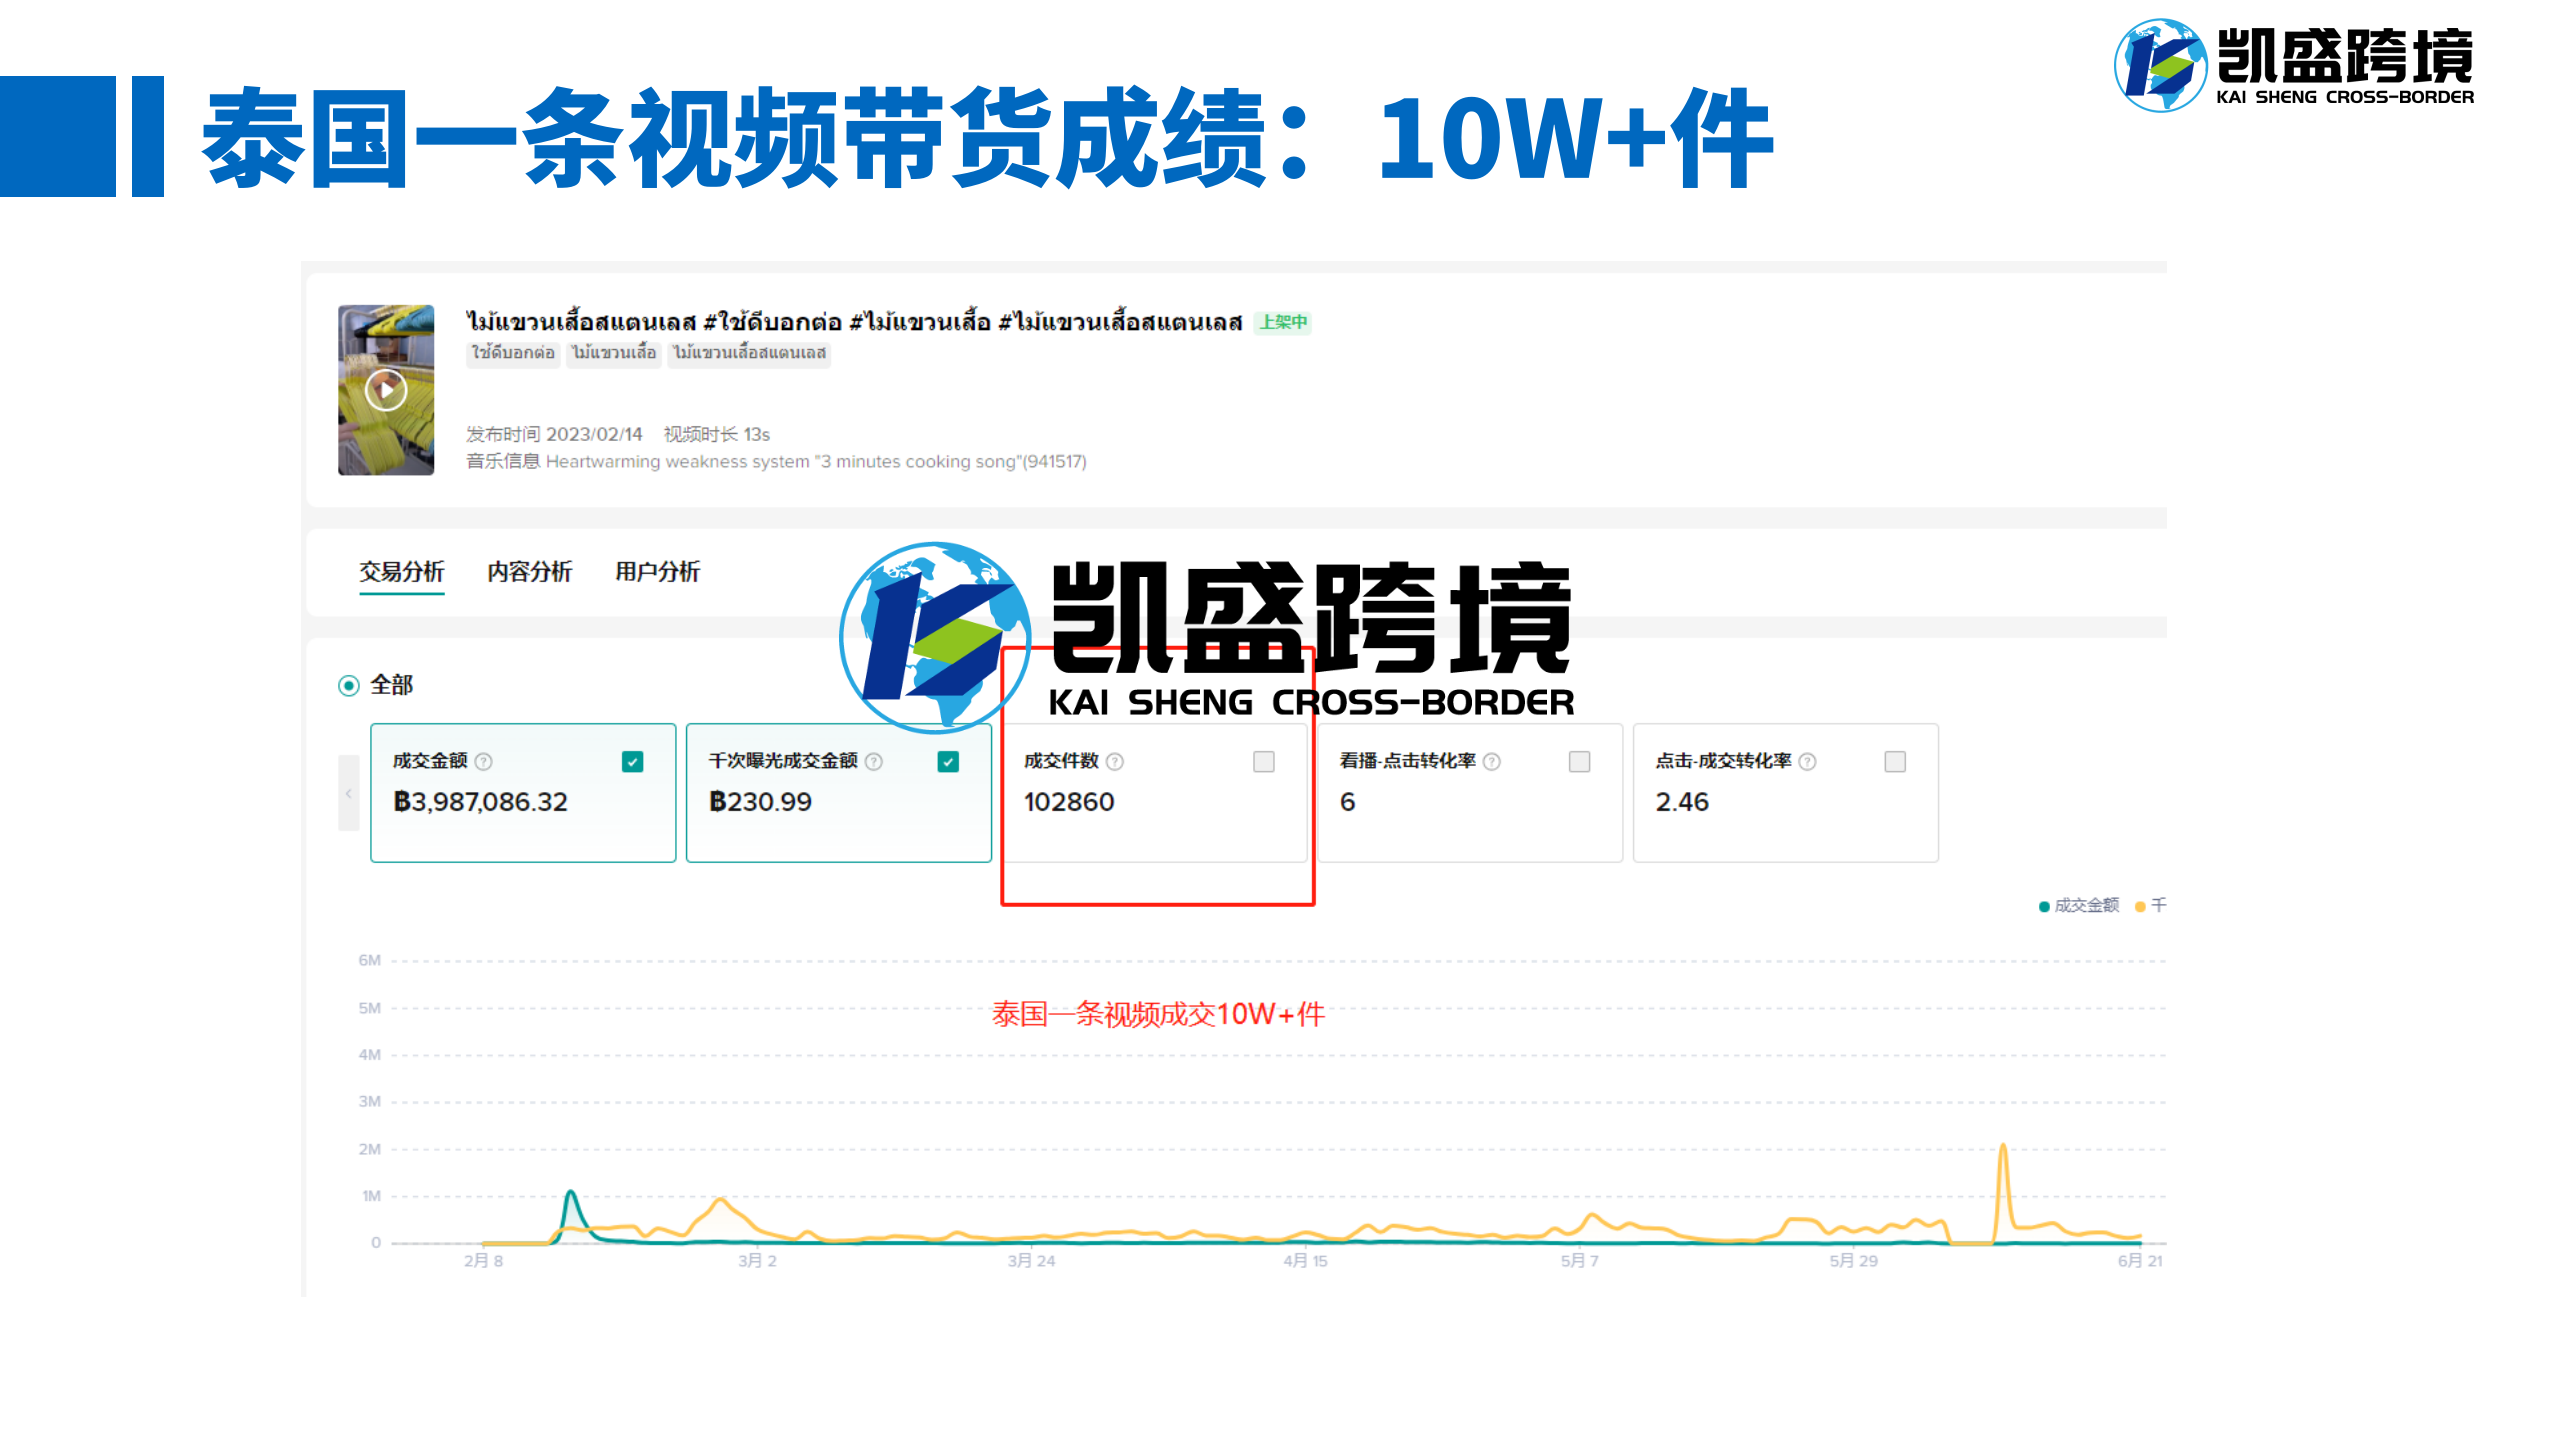Viewport: 2560px width, 1440px height.
Task: Select the 全部 radio button
Action: coord(349,686)
